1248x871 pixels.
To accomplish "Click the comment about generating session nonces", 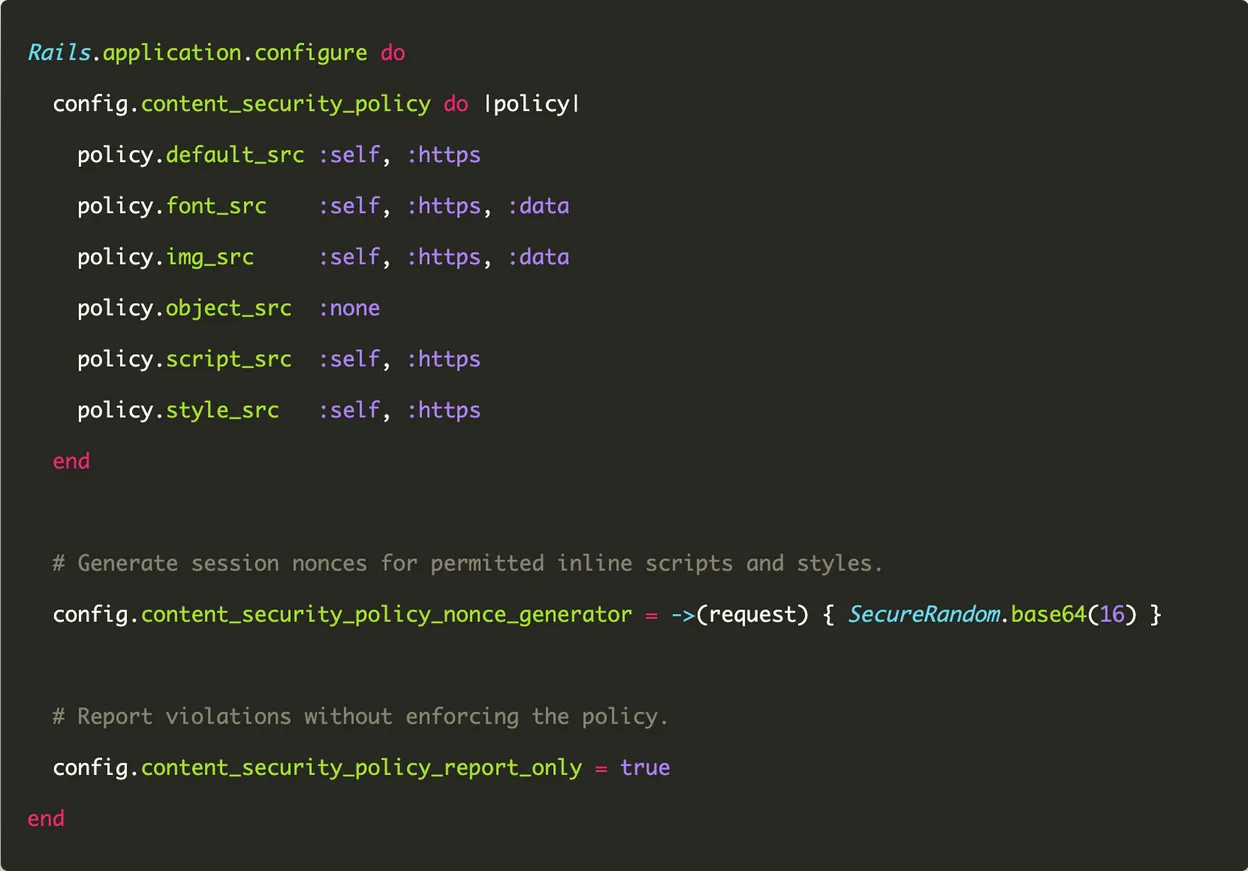I will click(467, 563).
